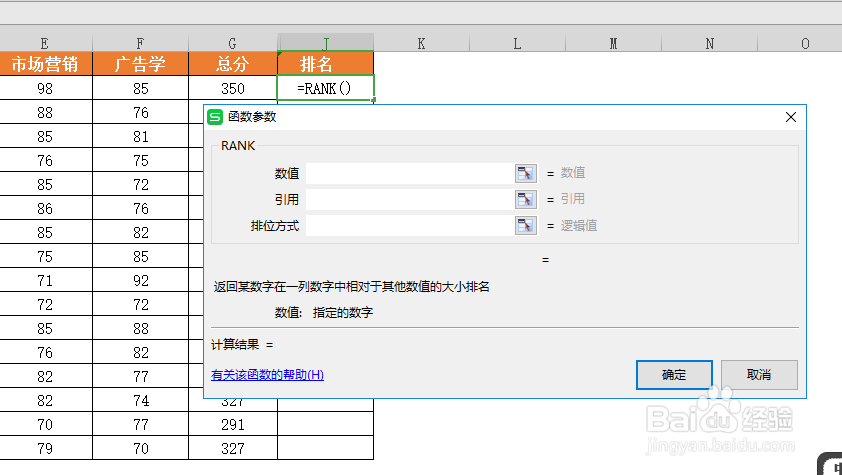Viewport: 842px width, 475px height.
Task: Select column M header
Action: (x=613, y=43)
